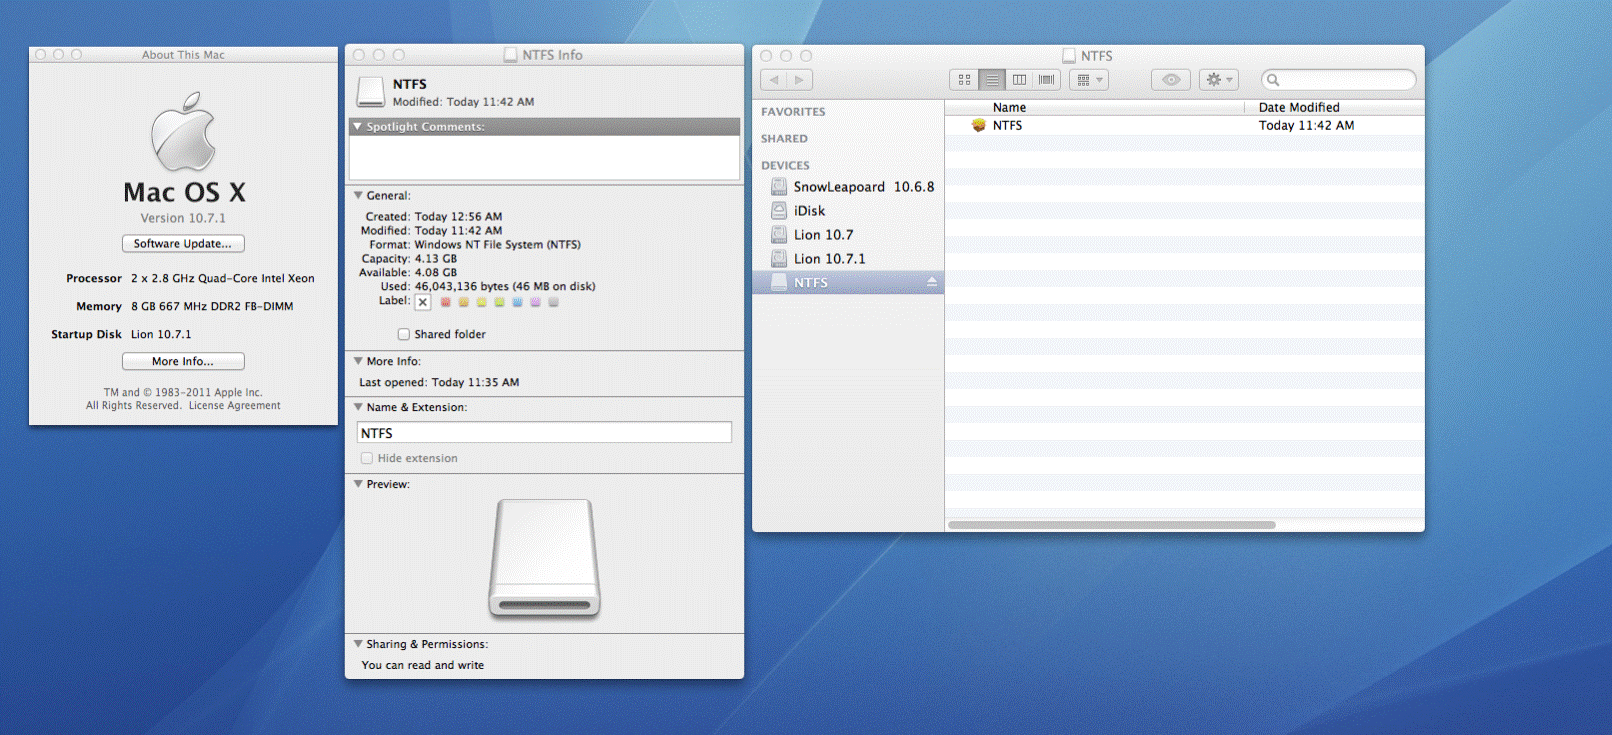
Task: Go forward in the Finder window
Action: [x=800, y=80]
